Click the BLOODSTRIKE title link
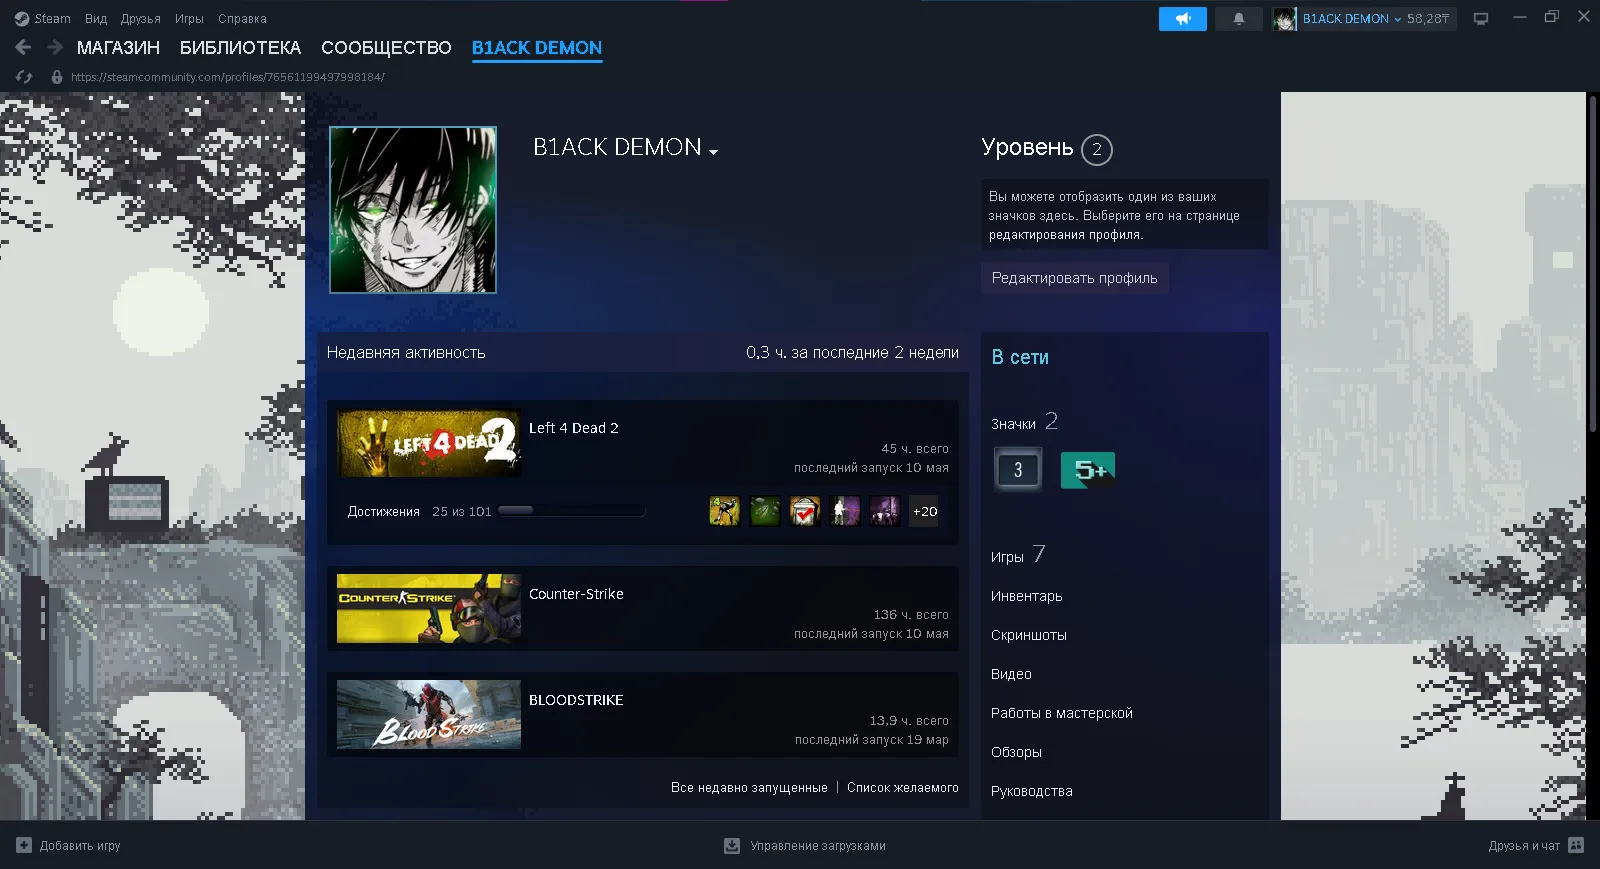 coord(576,700)
